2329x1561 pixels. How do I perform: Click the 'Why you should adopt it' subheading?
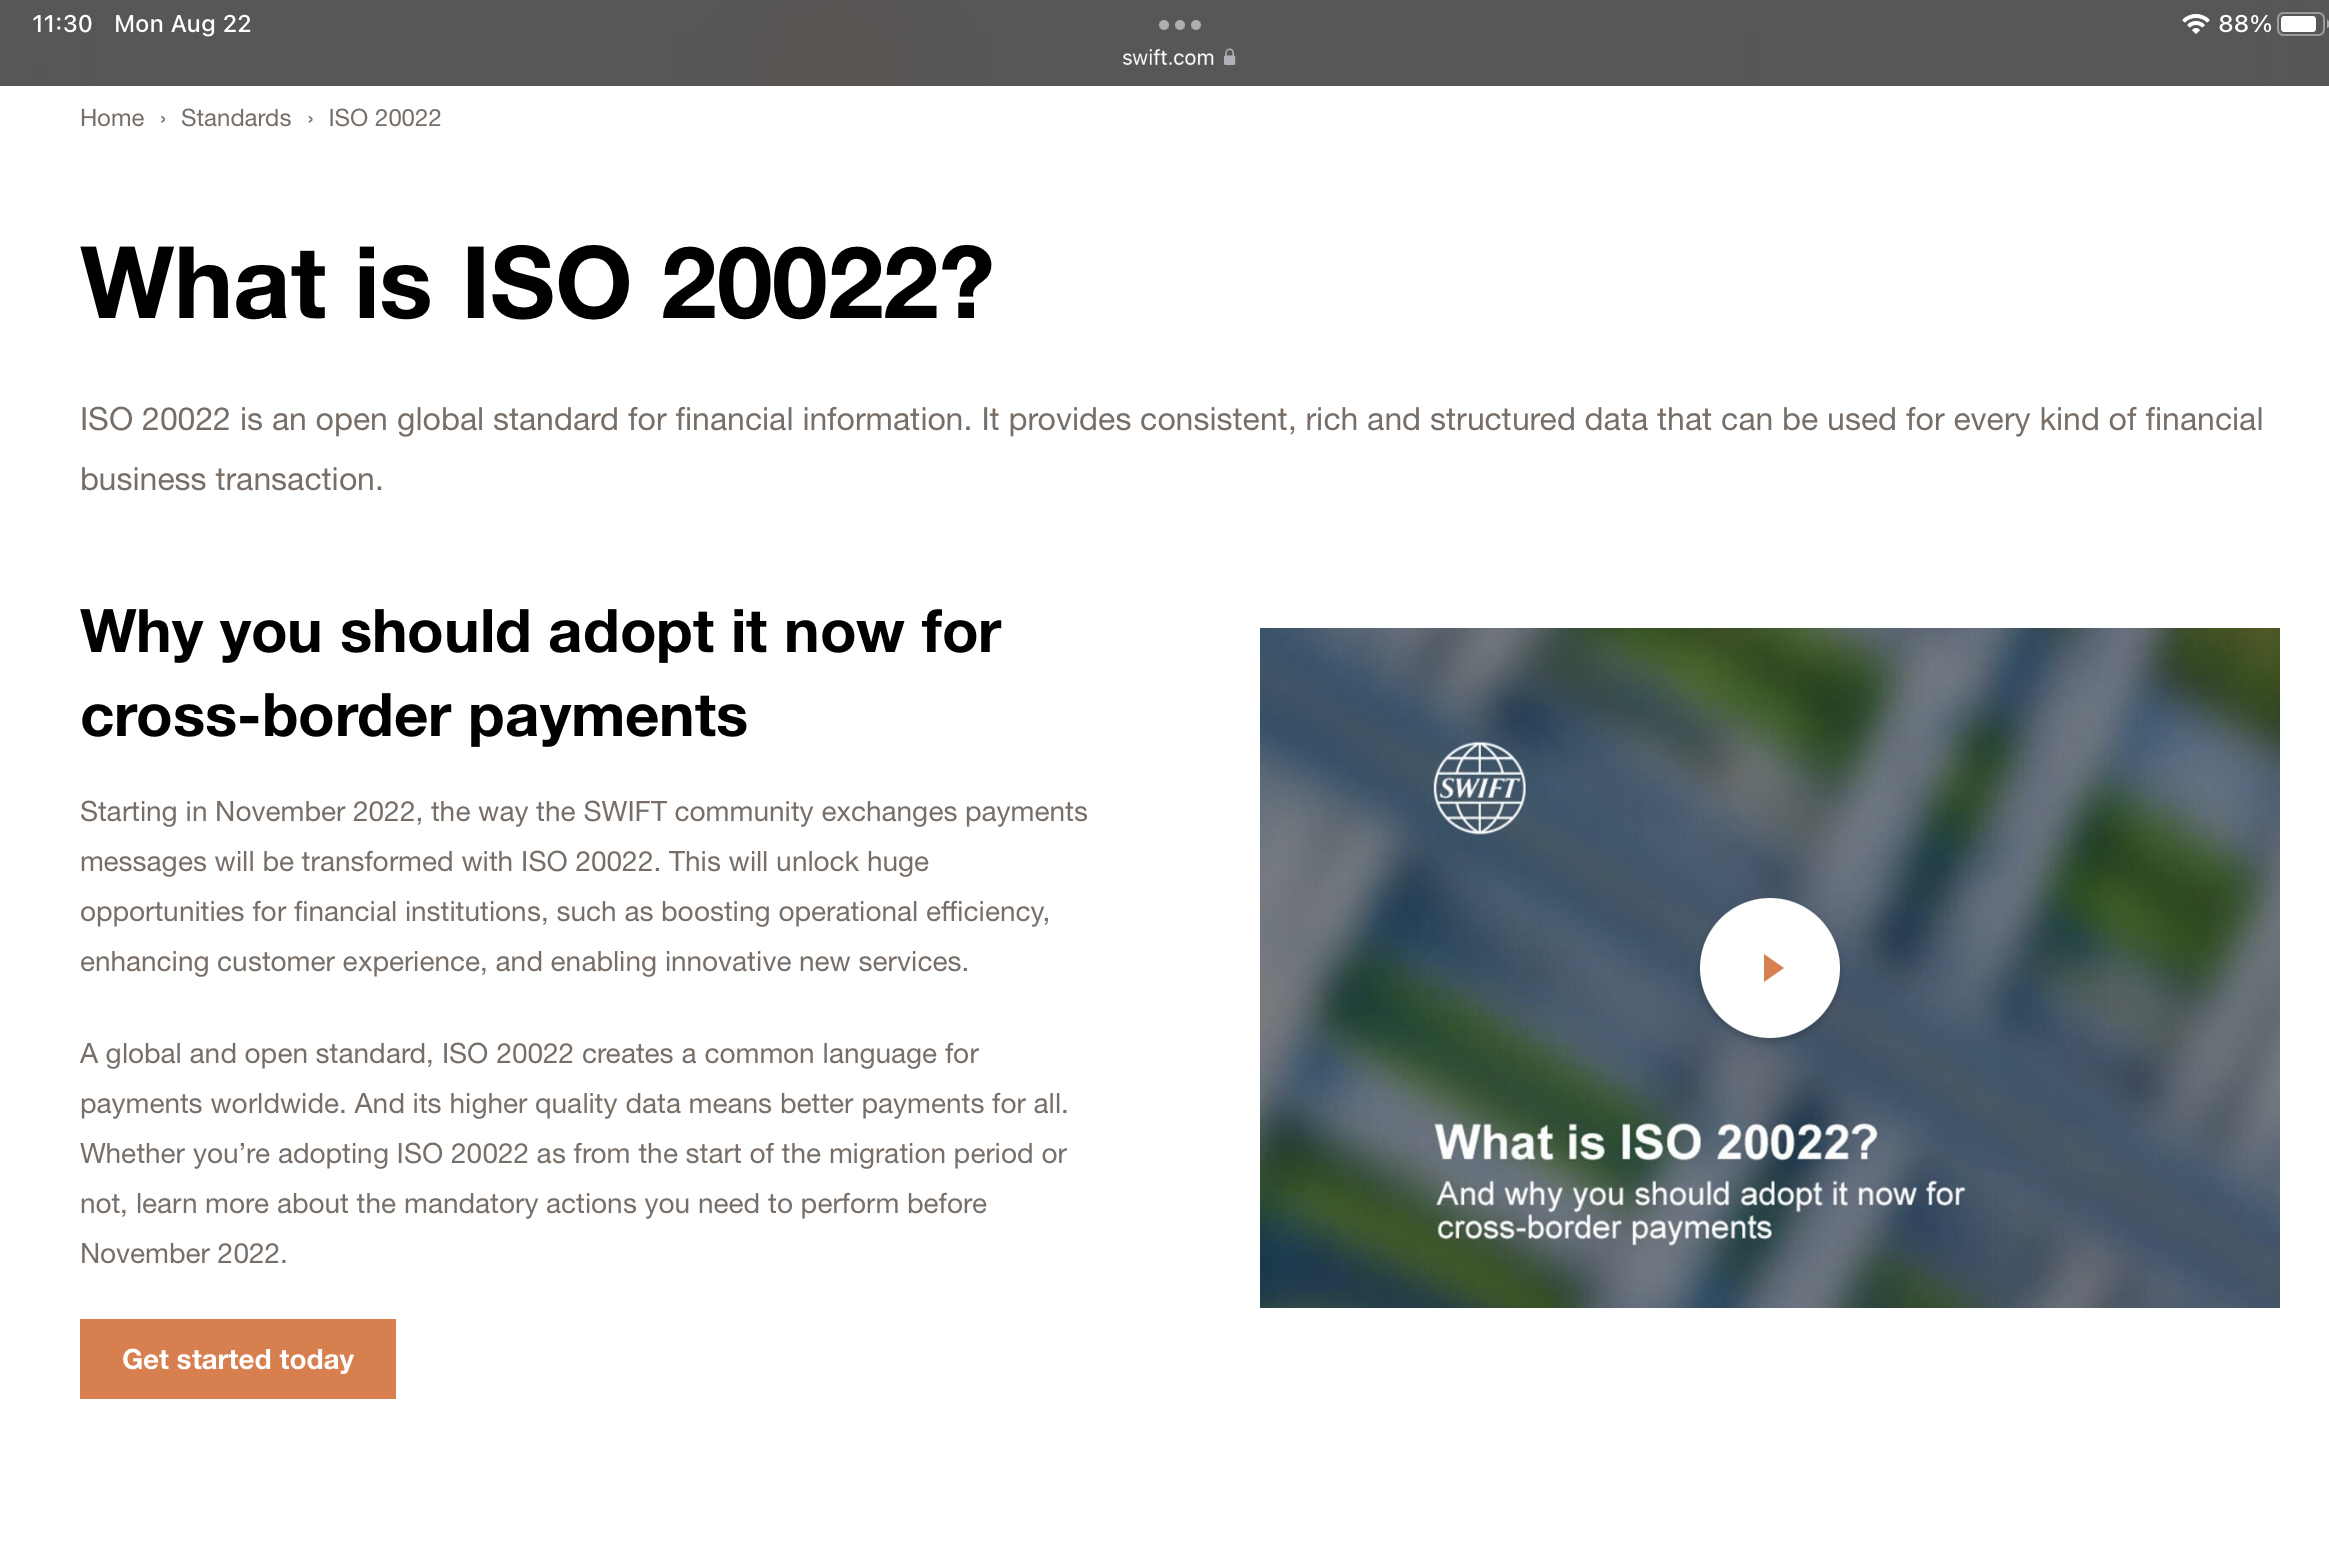pyautogui.click(x=540, y=673)
